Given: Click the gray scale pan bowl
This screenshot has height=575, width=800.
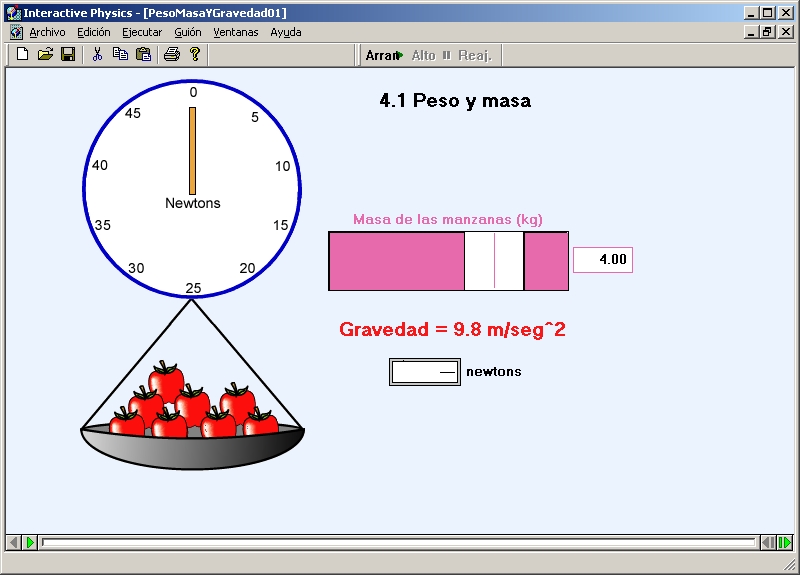Looking at the screenshot, I should 192,449.
